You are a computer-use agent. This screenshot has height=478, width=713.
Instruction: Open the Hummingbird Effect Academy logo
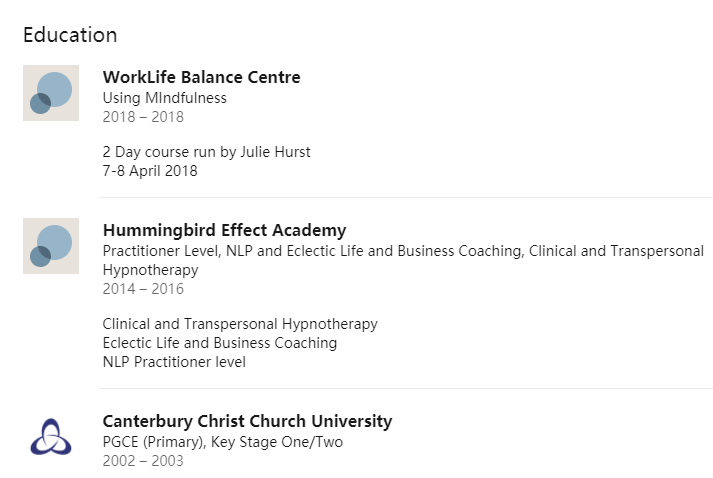pyautogui.click(x=51, y=246)
